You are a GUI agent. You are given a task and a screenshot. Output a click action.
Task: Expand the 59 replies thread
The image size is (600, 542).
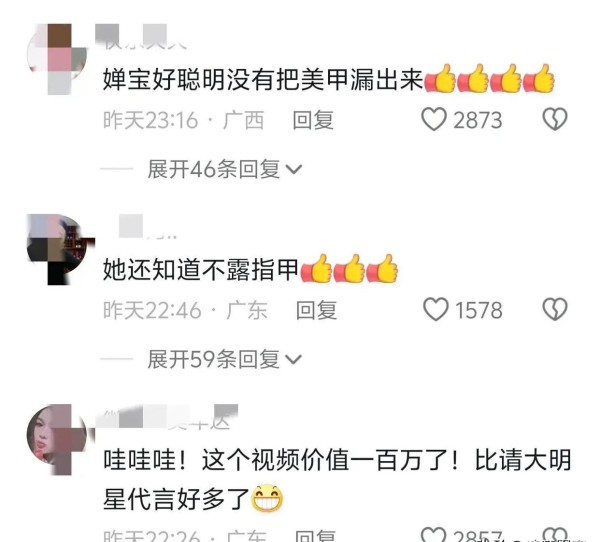click(x=225, y=359)
